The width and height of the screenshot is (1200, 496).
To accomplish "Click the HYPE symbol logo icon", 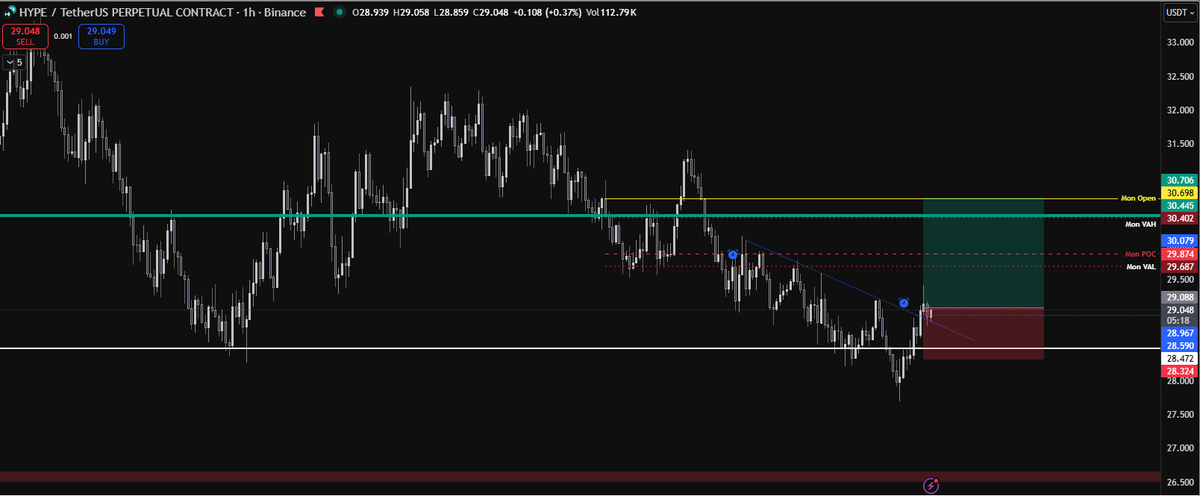I will pos(10,13).
